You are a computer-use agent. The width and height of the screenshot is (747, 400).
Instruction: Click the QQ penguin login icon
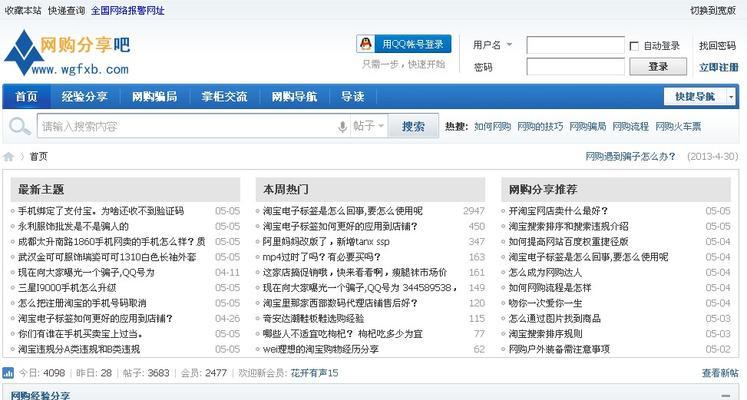[x=366, y=44]
